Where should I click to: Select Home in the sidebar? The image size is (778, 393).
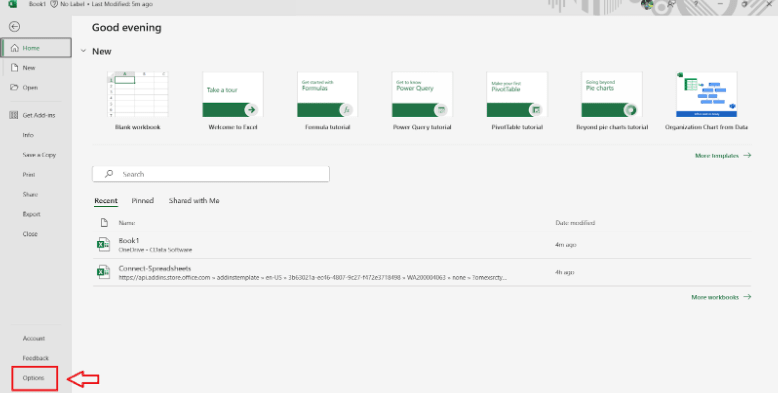pos(36,48)
